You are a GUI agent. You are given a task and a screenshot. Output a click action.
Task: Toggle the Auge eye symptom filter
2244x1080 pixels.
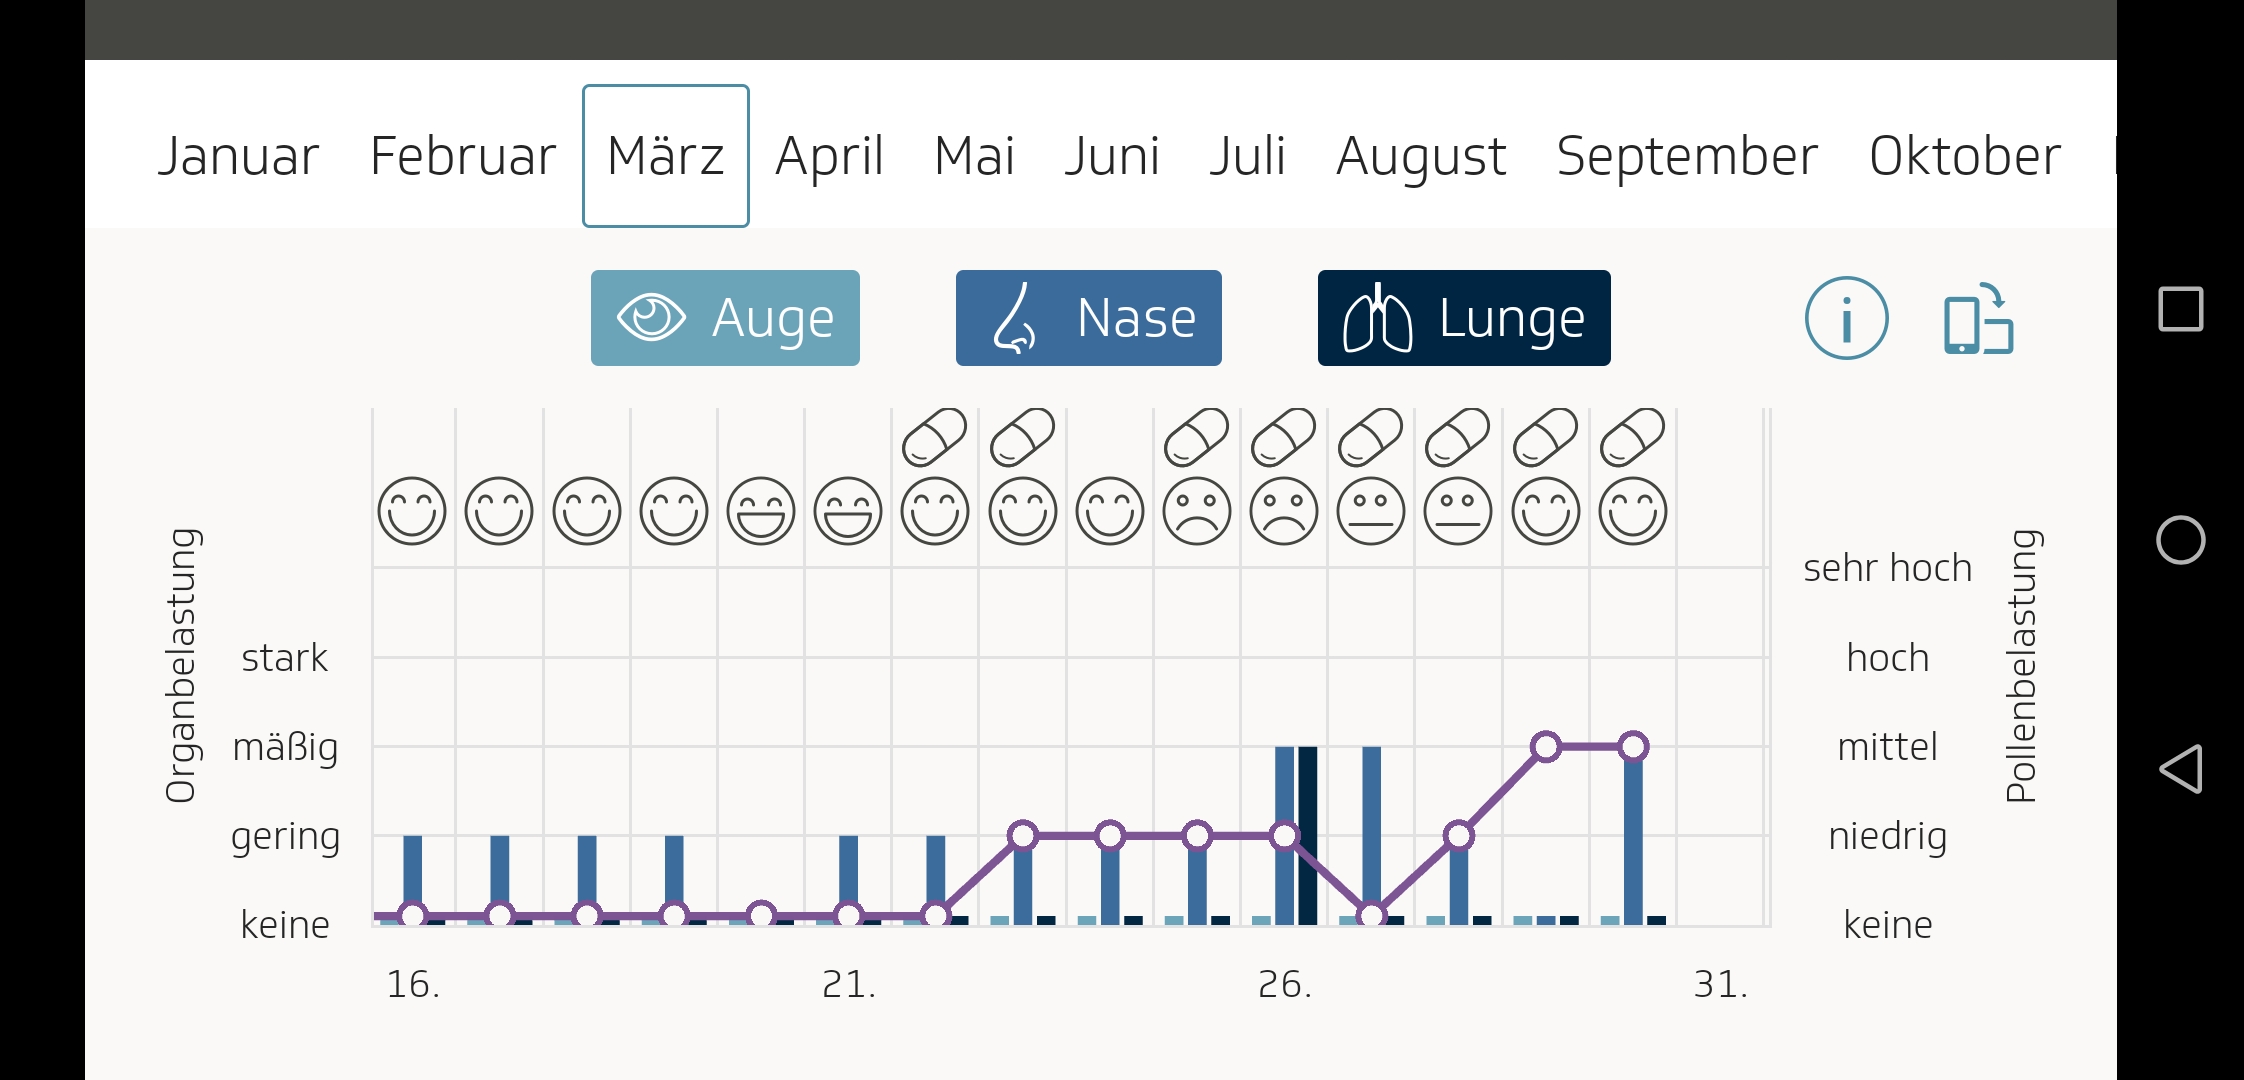725,318
